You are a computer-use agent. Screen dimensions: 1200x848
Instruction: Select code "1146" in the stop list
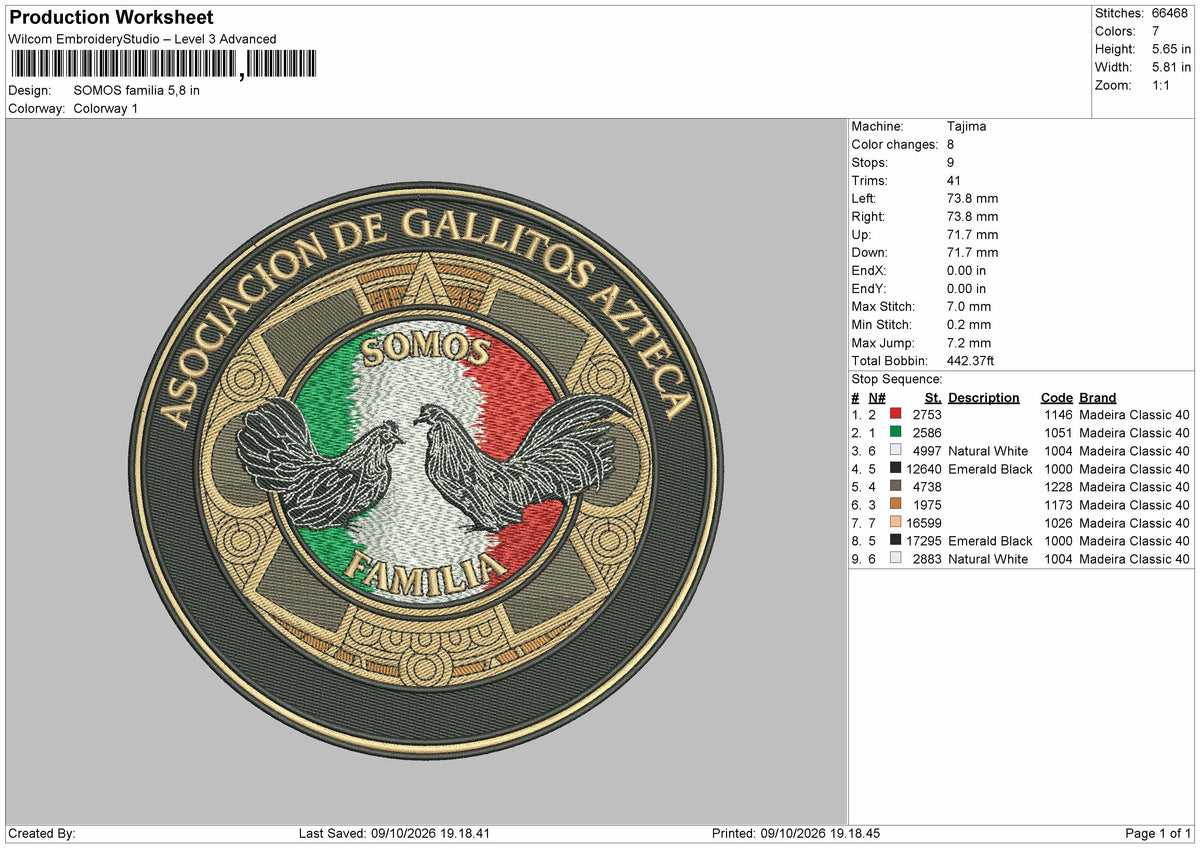[x=1058, y=415]
